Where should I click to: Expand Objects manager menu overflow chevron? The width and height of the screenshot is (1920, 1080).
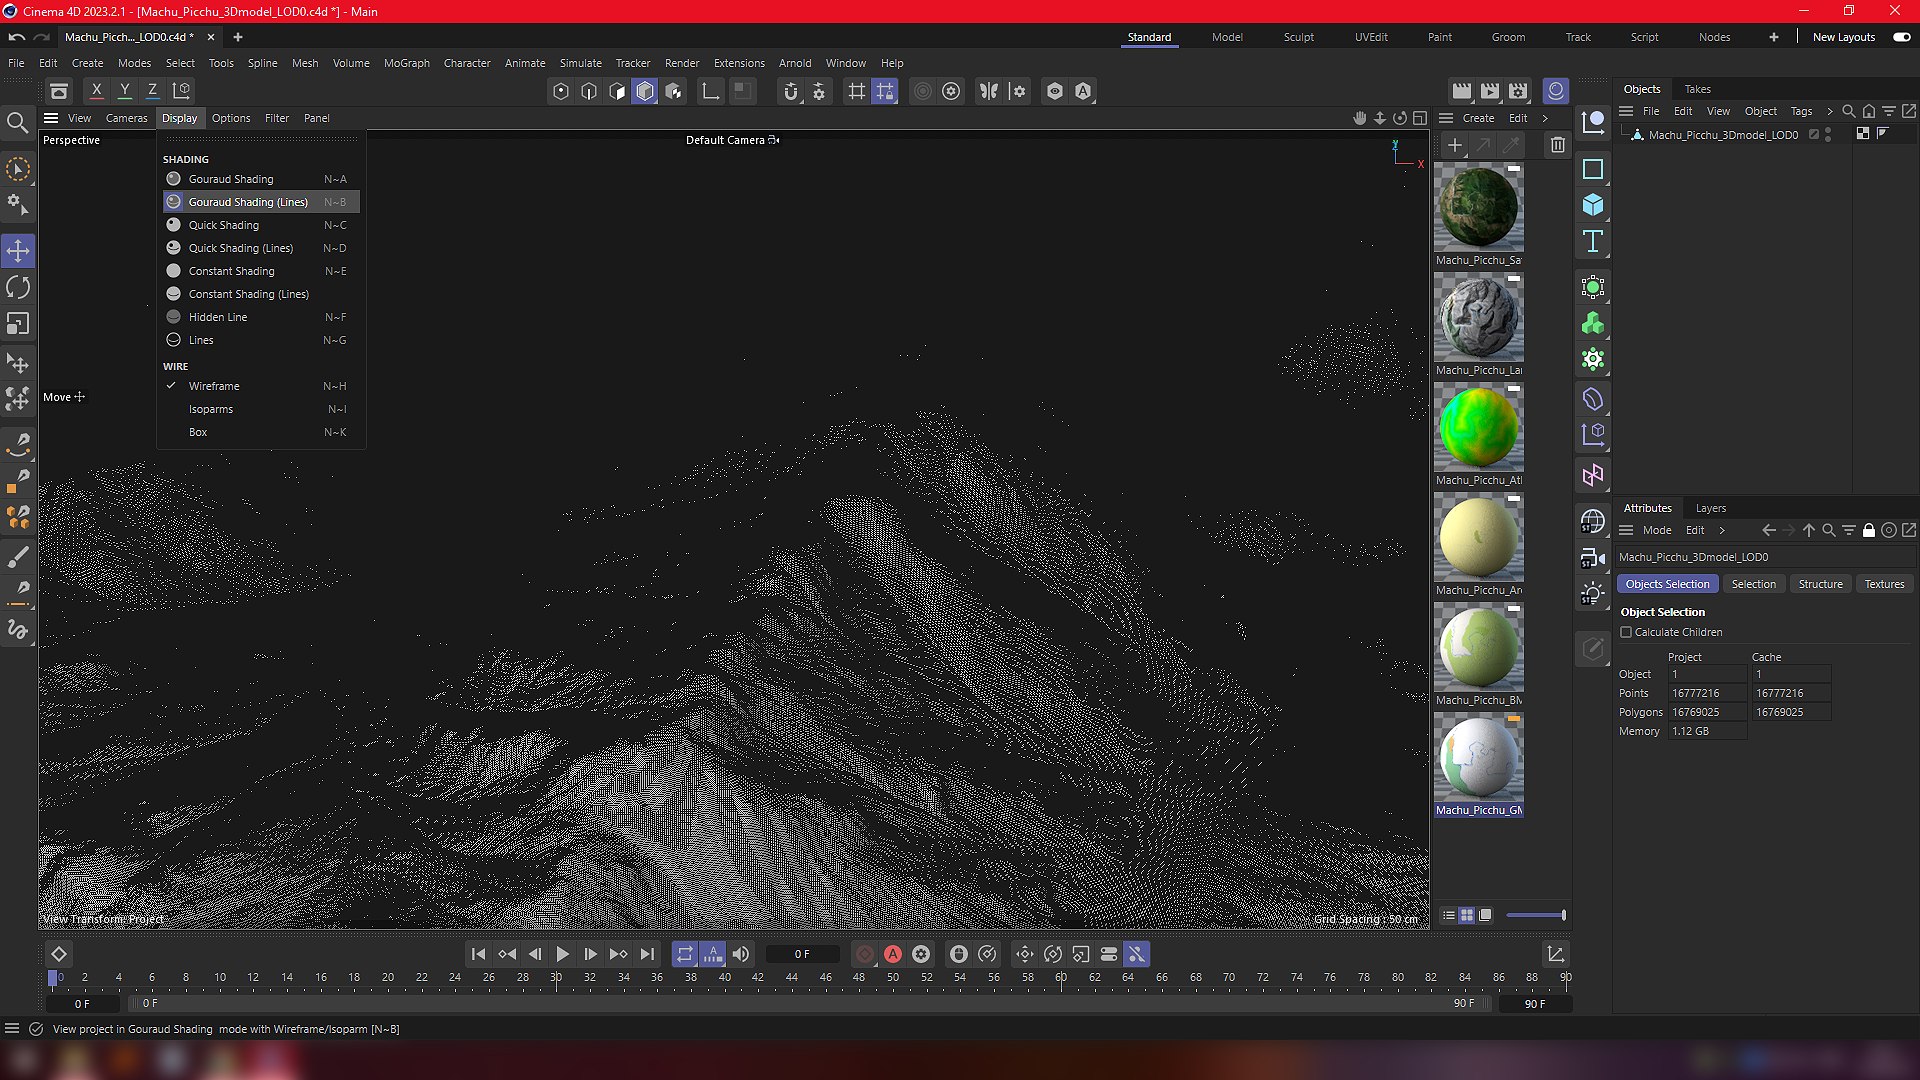(x=1829, y=111)
